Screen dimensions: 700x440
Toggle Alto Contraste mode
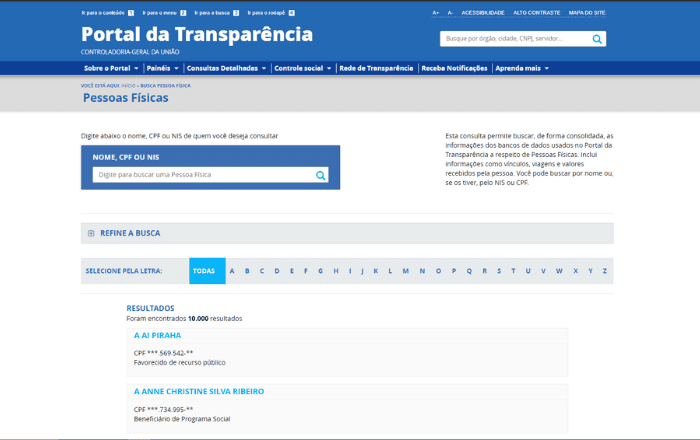coord(536,13)
